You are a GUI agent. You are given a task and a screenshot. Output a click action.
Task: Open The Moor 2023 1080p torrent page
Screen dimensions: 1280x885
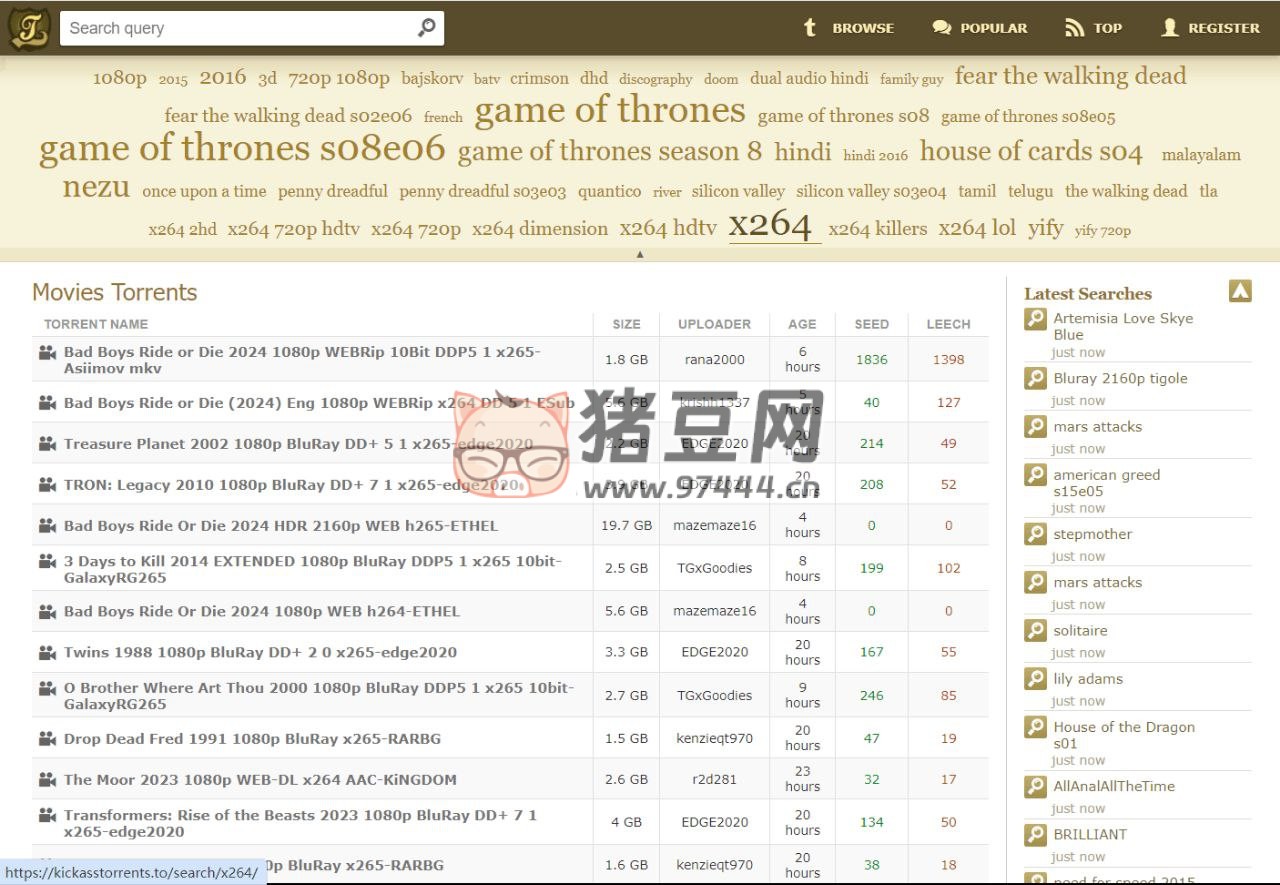tap(260, 779)
